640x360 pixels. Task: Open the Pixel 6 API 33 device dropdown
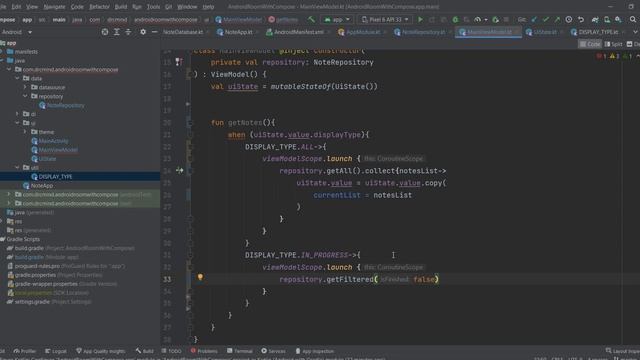384,20
